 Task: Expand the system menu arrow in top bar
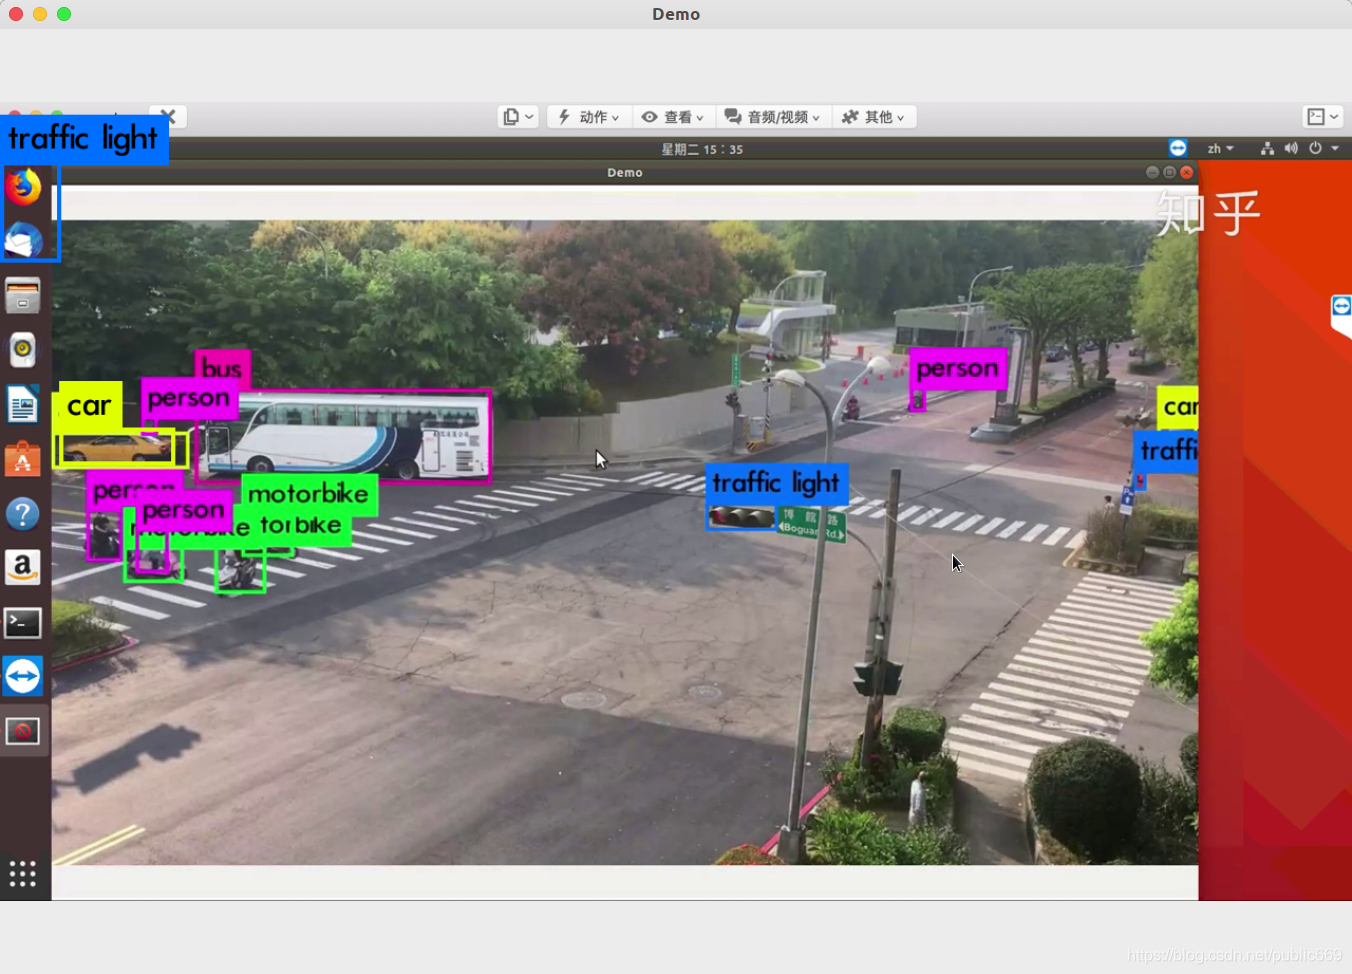click(x=1335, y=148)
